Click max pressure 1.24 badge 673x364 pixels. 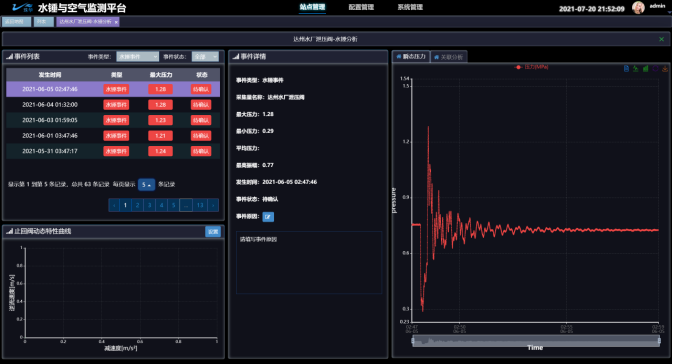pyautogui.click(x=161, y=151)
